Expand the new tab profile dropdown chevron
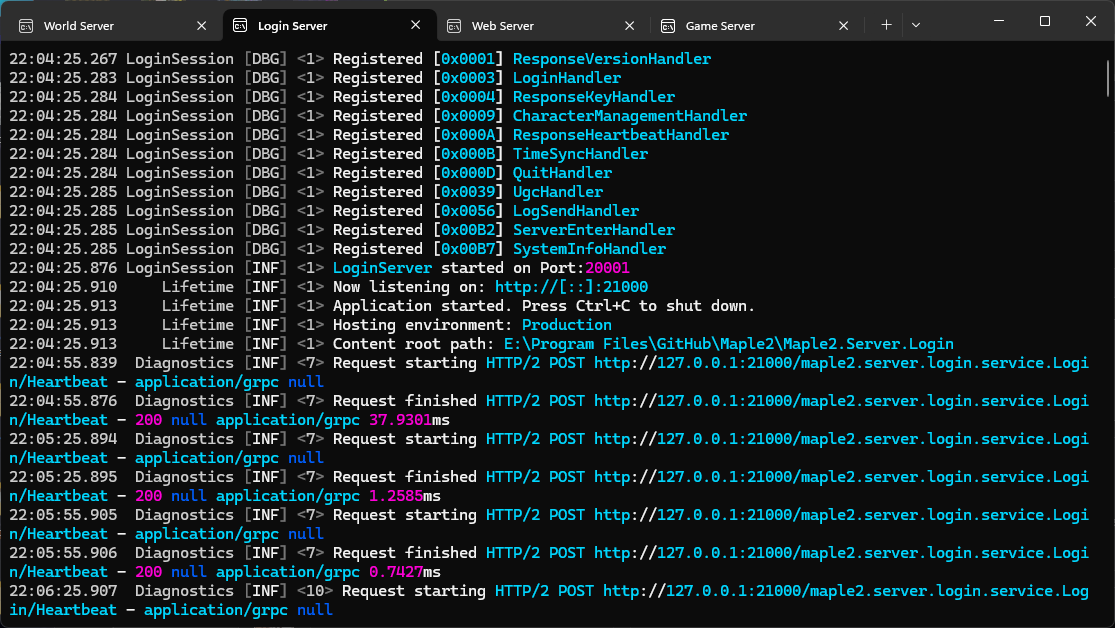 pos(916,25)
